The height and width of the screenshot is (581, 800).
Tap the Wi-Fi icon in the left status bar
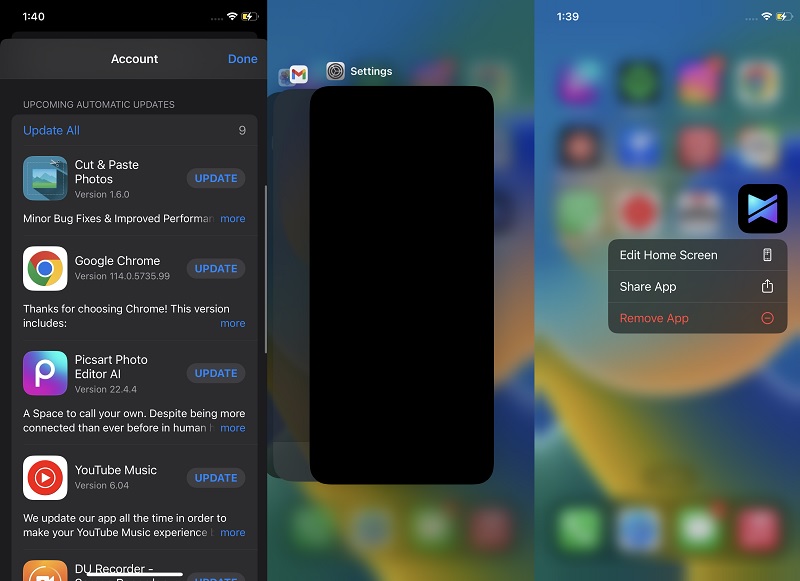[232, 16]
